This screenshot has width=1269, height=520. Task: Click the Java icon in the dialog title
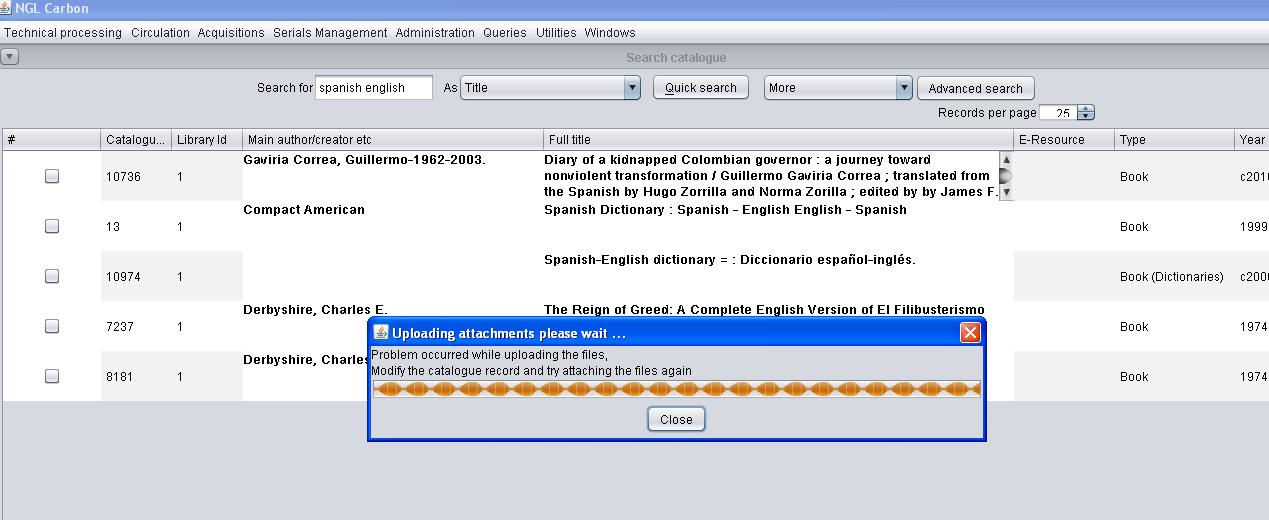pyautogui.click(x=381, y=333)
